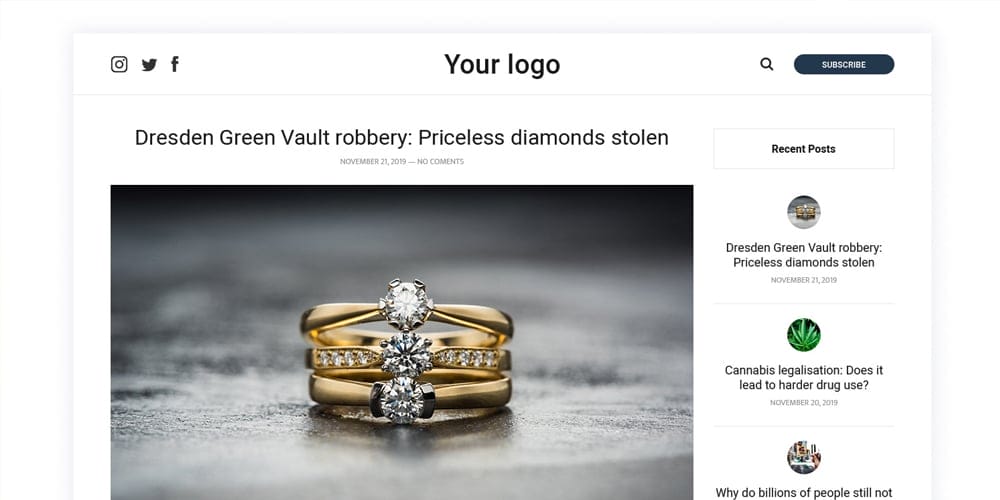This screenshot has width=1000, height=500.
Task: Click the diamond rings featured image
Action: click(x=401, y=340)
